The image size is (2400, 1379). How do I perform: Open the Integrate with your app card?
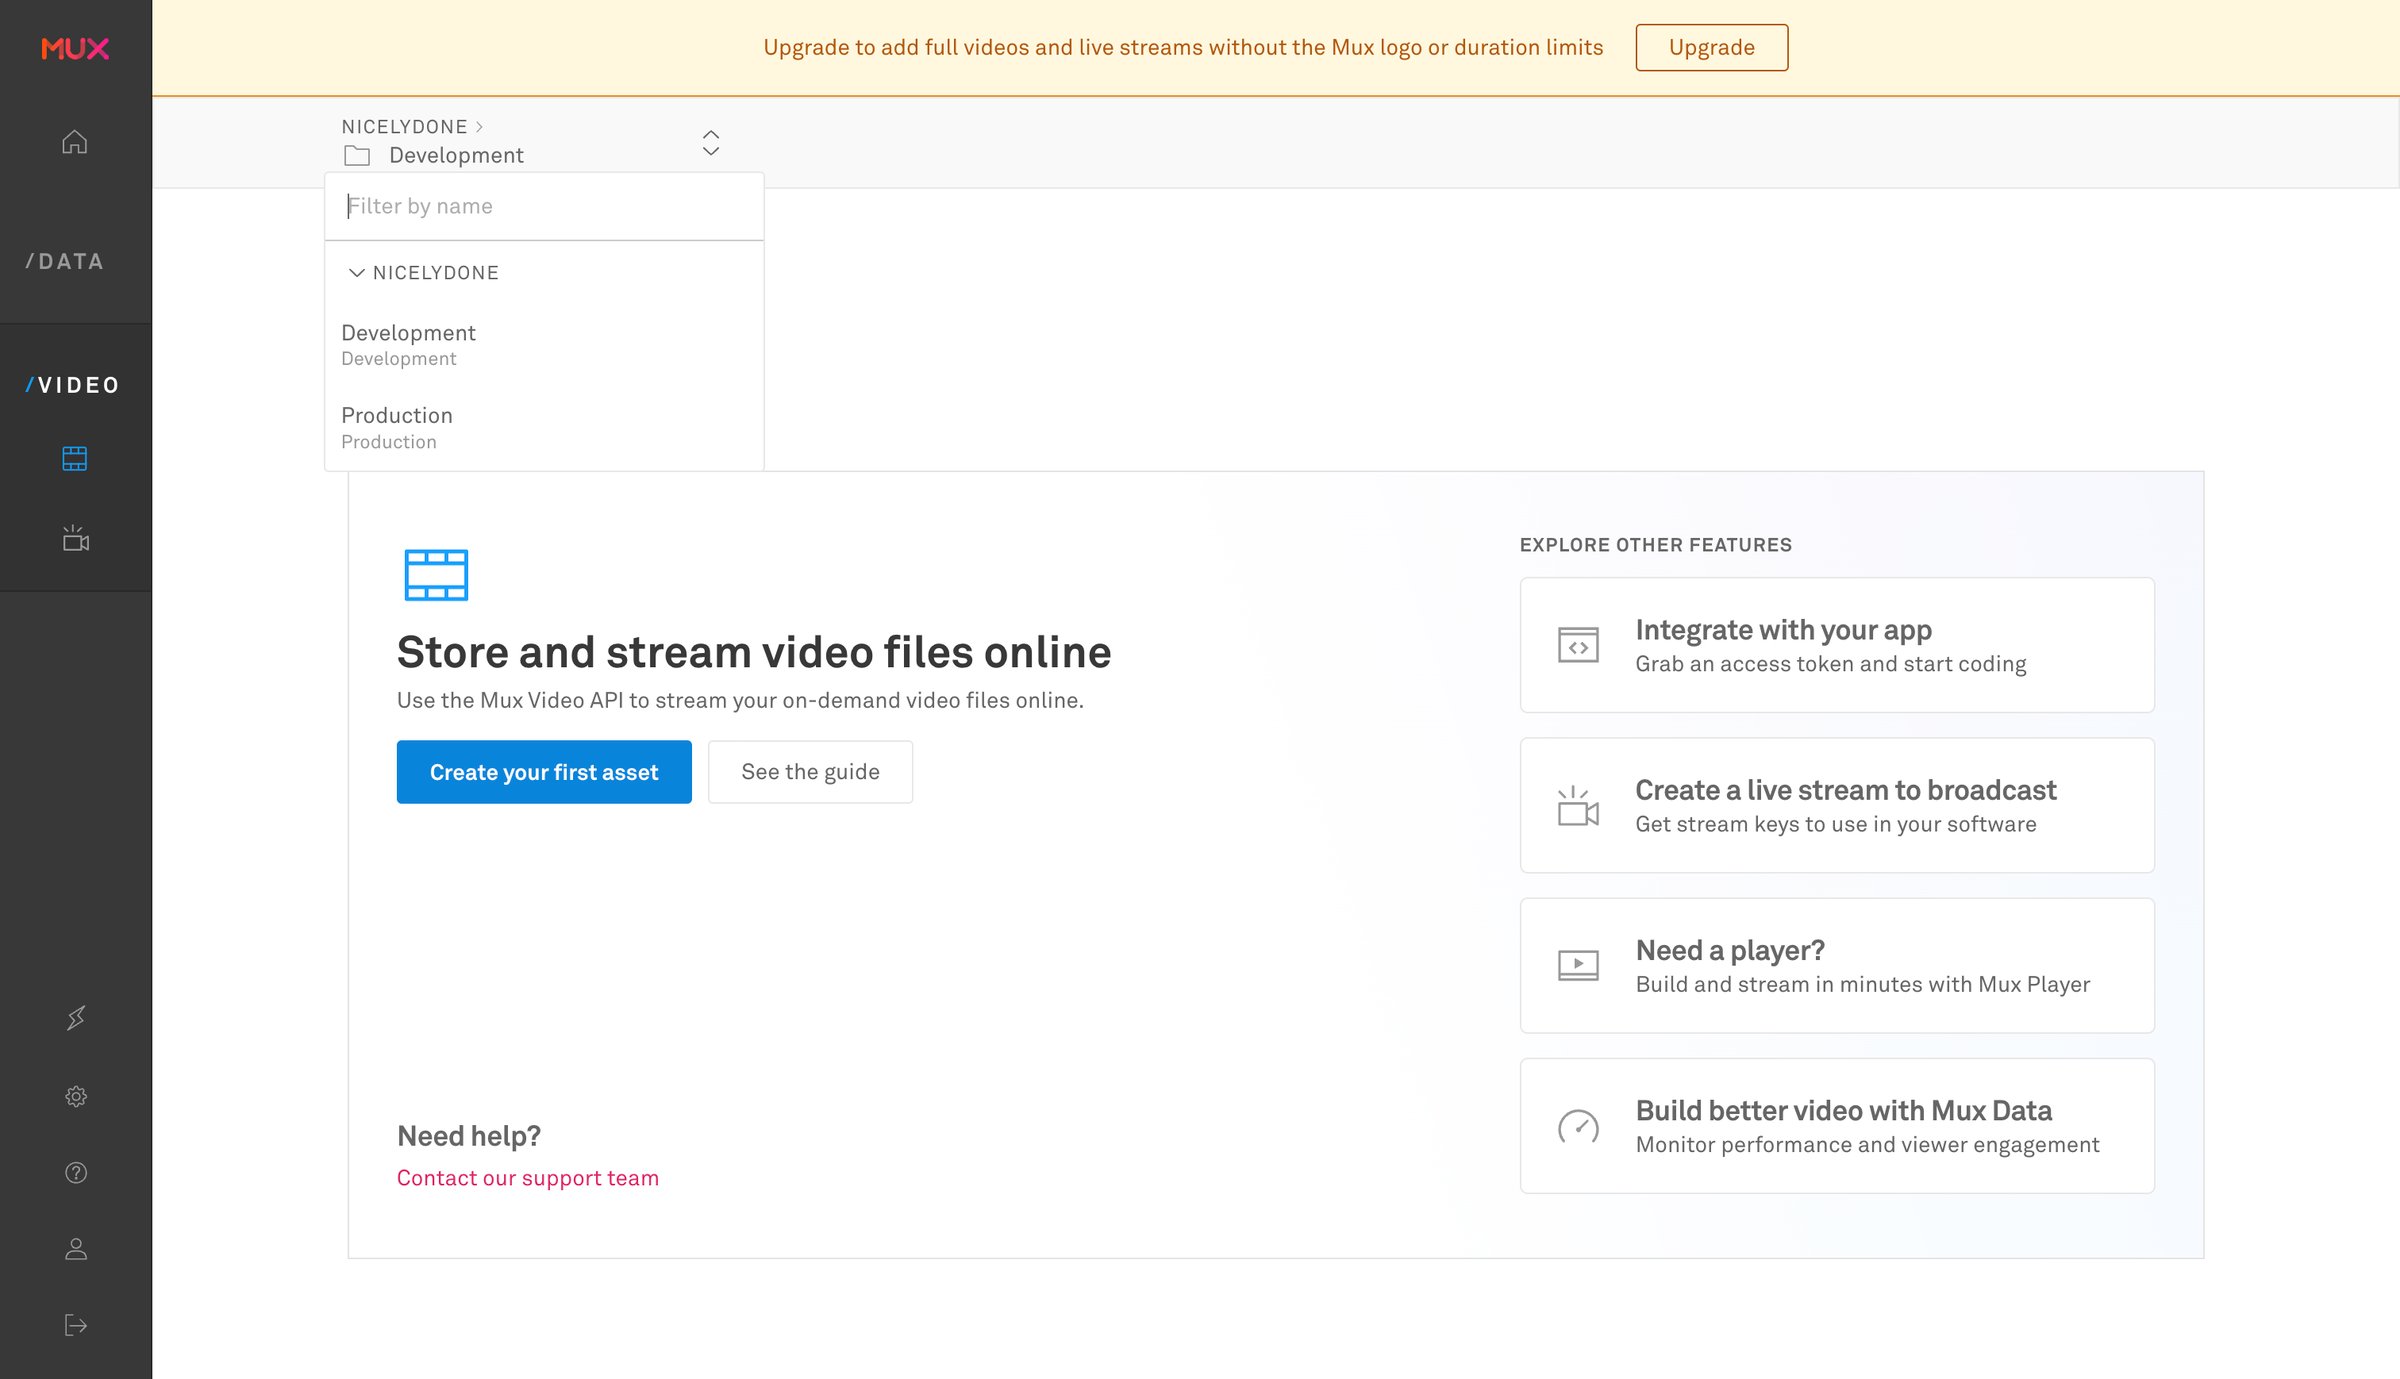coord(1837,645)
